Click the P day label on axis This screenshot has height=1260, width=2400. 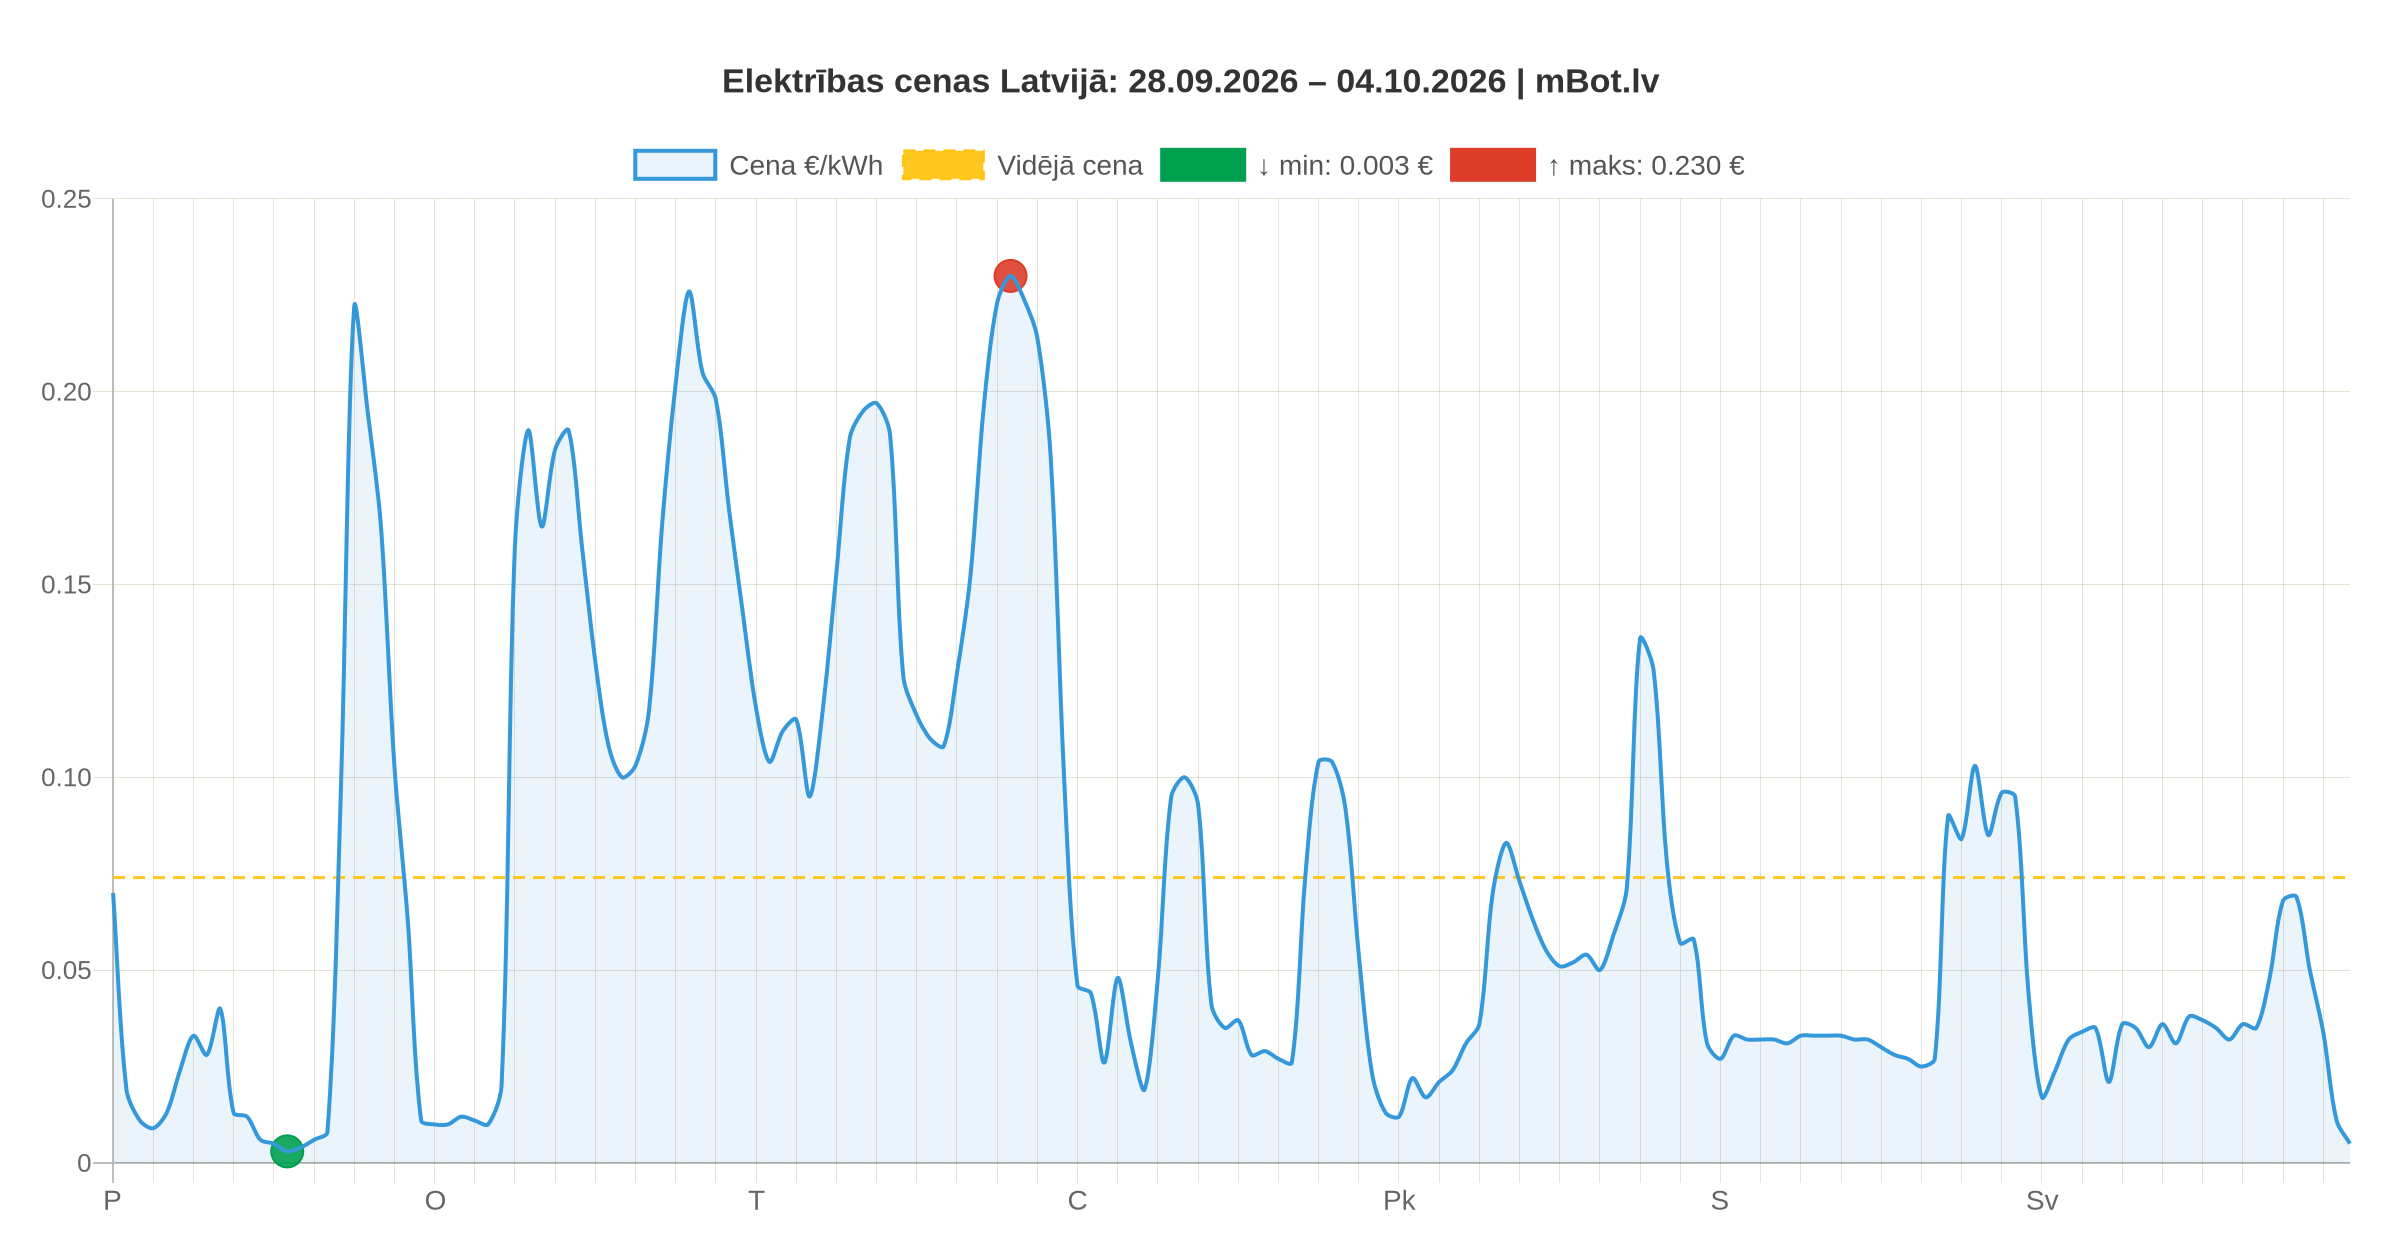click(112, 1201)
